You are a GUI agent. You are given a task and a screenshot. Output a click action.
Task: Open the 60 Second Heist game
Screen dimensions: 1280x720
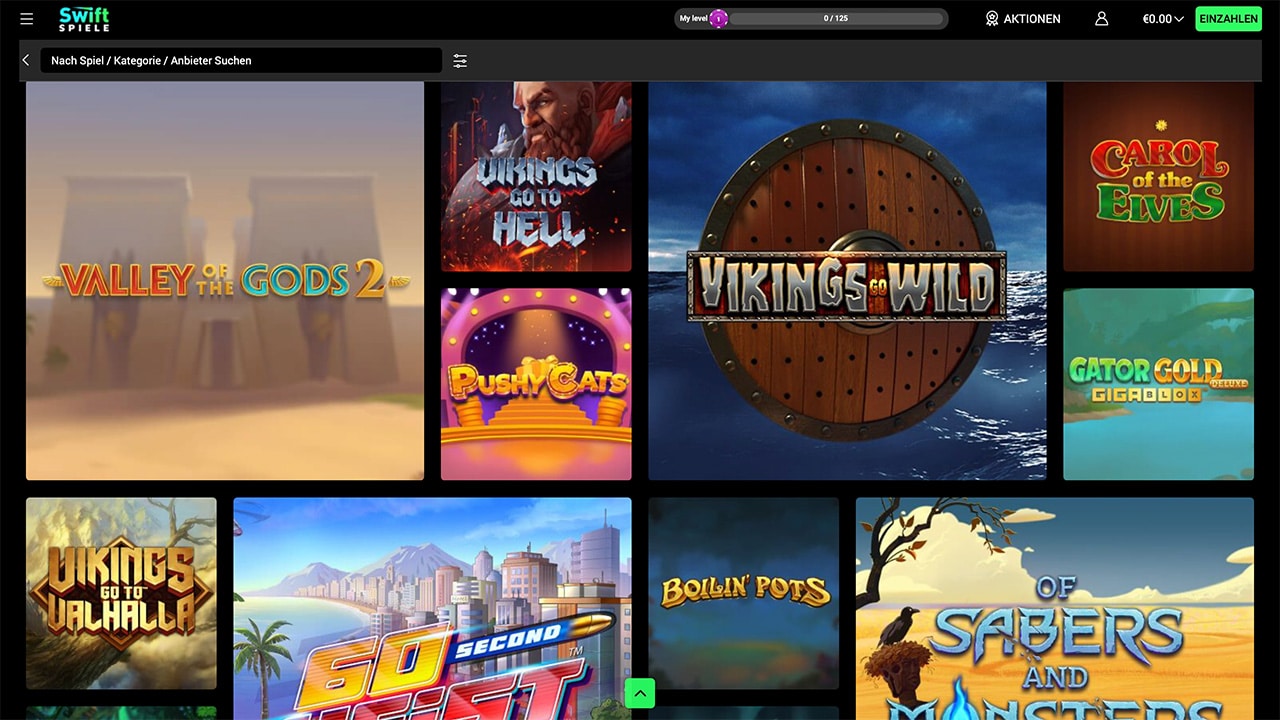(x=432, y=609)
